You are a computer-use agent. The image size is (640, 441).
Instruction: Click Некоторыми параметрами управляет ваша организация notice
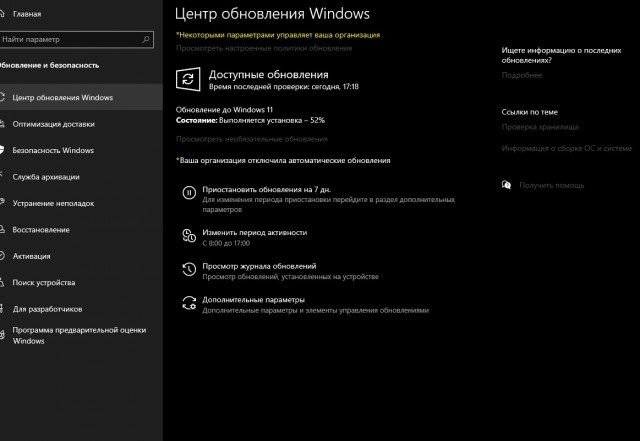[278, 35]
